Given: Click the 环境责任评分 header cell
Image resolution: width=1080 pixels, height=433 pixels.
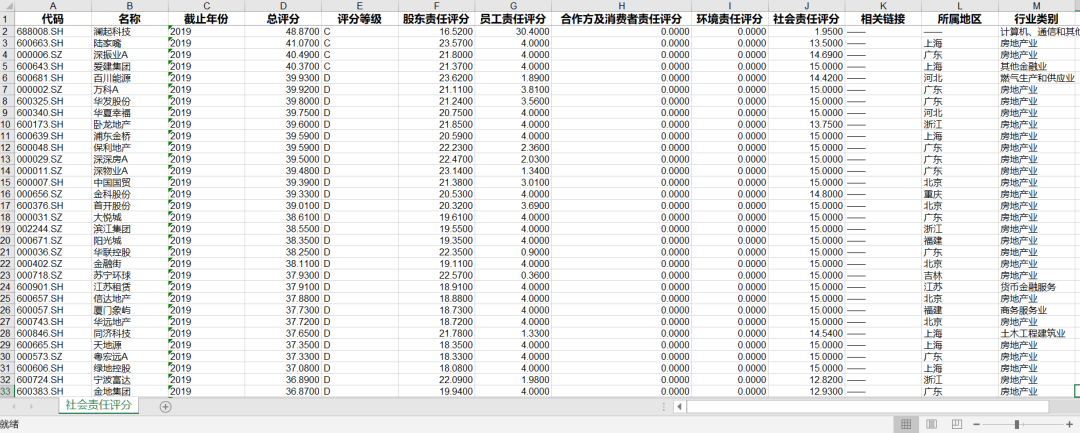Looking at the screenshot, I should click(x=730, y=19).
